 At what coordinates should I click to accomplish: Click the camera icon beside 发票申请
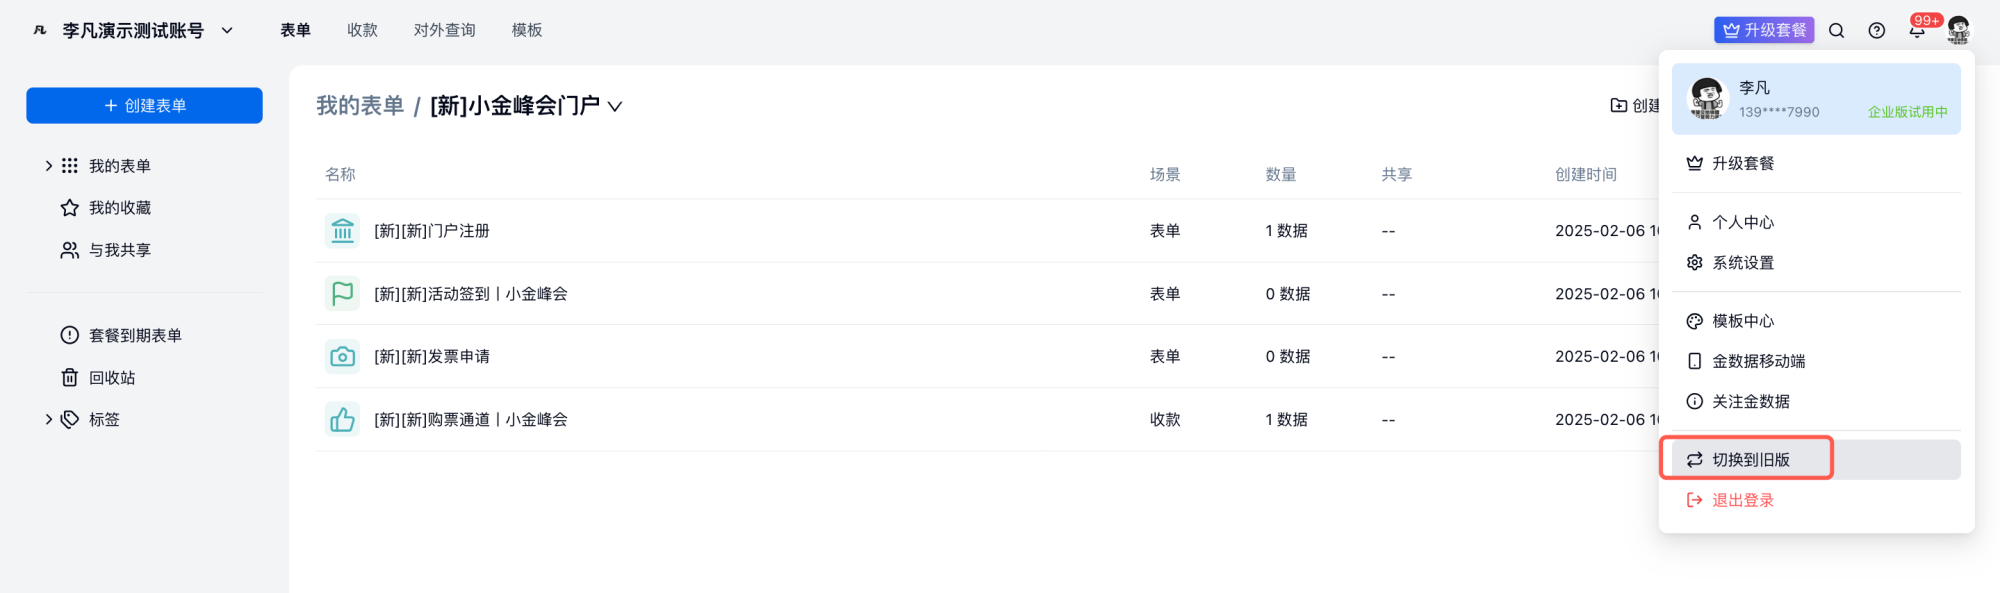point(342,357)
